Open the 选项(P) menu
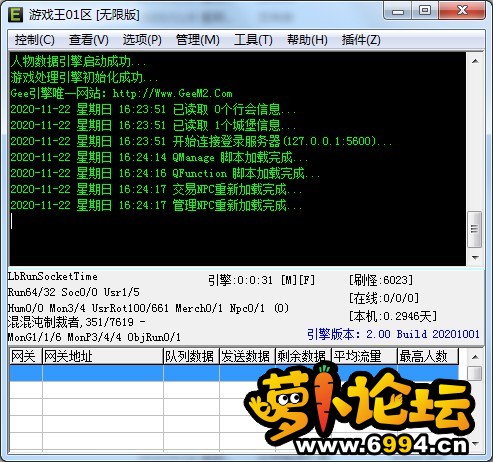 (x=142, y=40)
